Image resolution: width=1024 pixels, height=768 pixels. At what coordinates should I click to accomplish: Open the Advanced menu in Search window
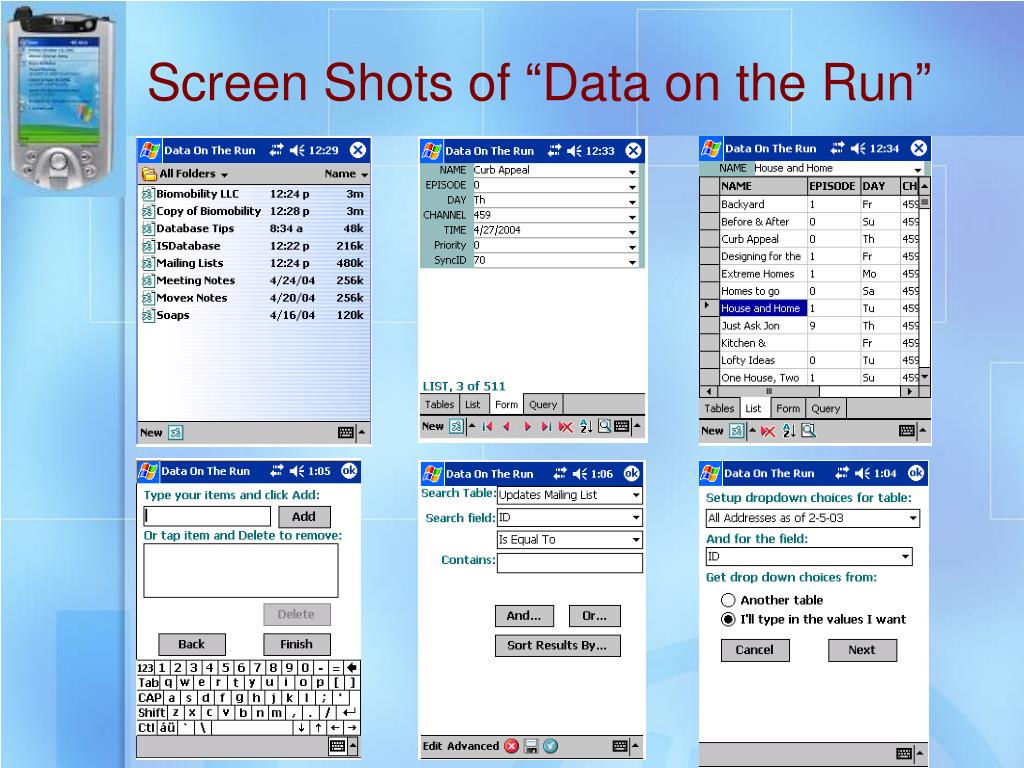pos(473,746)
